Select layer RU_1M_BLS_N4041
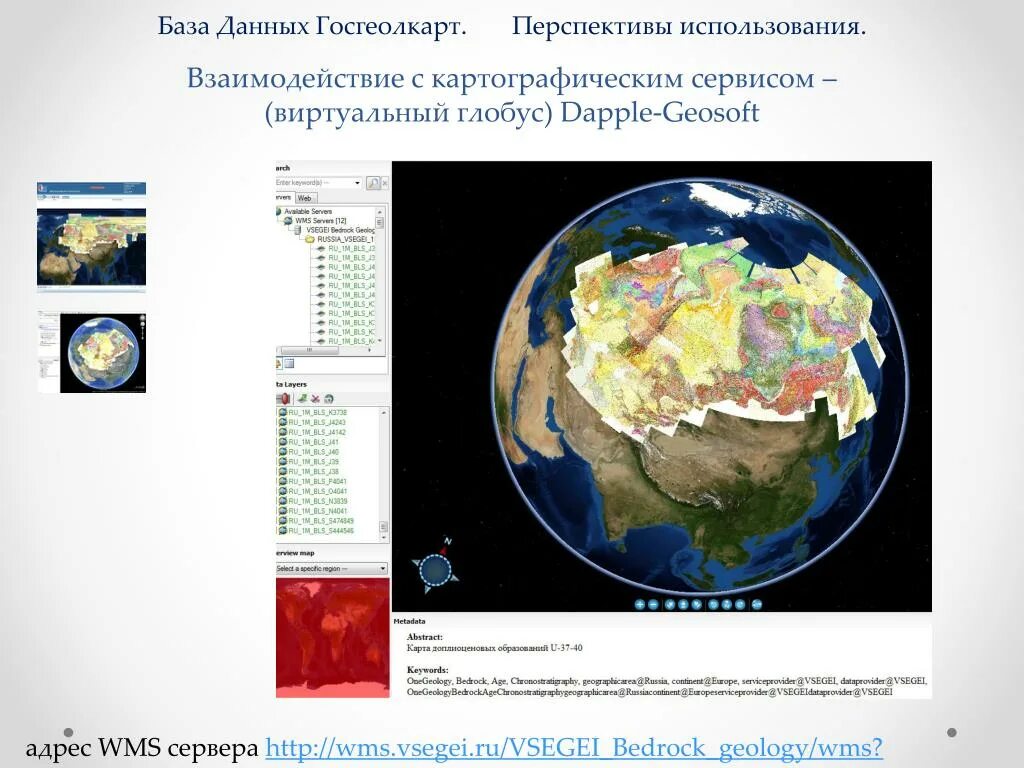 coord(317,511)
